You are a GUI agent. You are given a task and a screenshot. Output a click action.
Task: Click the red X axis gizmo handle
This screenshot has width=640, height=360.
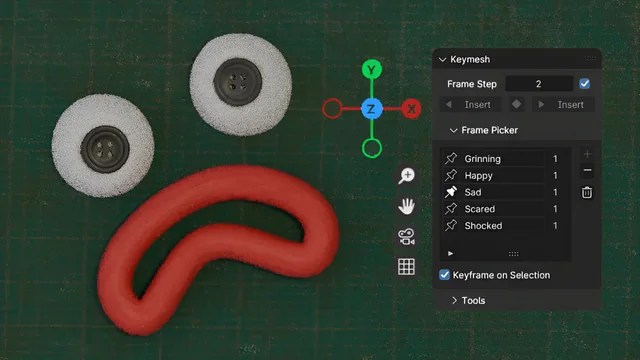click(411, 109)
